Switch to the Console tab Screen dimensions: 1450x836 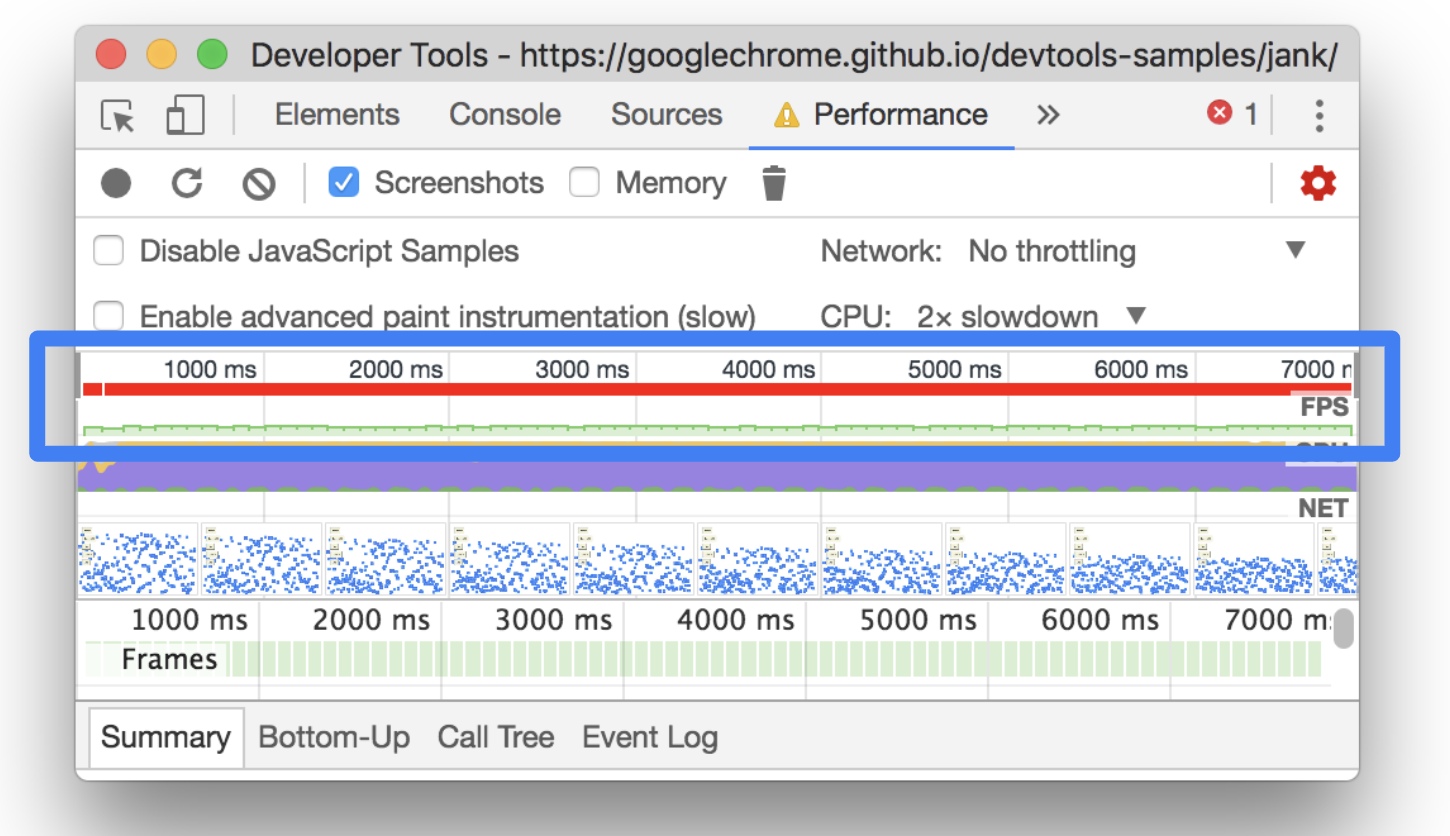(505, 114)
